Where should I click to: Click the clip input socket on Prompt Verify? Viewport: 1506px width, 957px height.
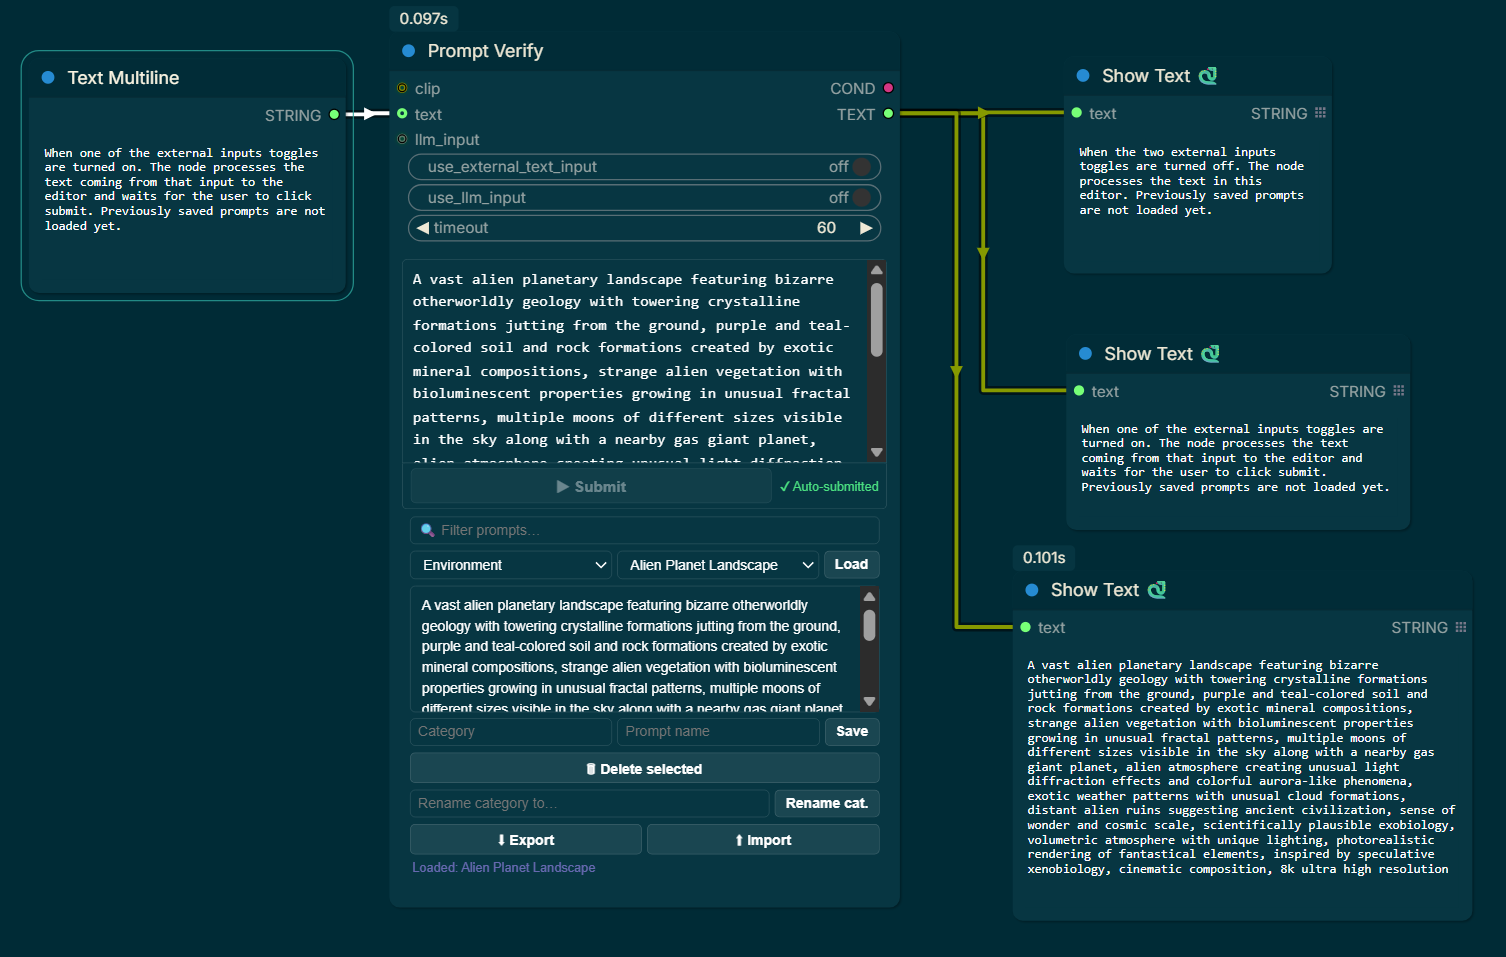402,88
